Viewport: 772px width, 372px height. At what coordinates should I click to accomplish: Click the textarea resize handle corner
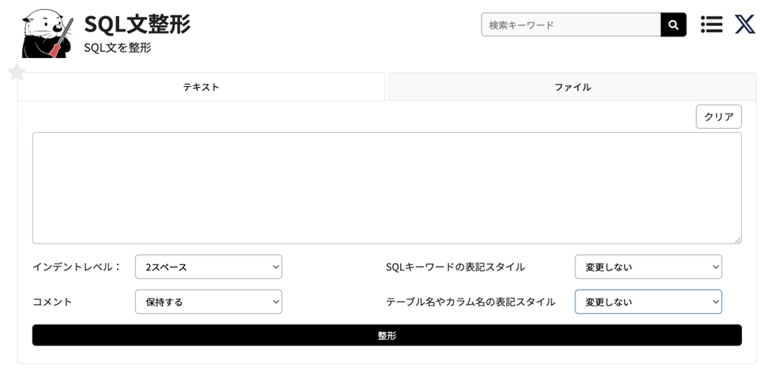(738, 240)
